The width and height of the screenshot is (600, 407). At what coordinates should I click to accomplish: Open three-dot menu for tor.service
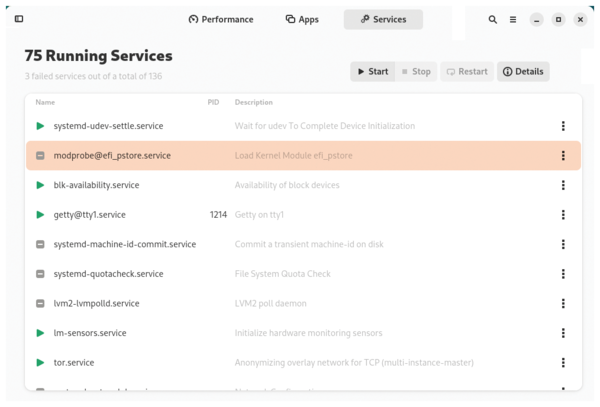tap(563, 363)
